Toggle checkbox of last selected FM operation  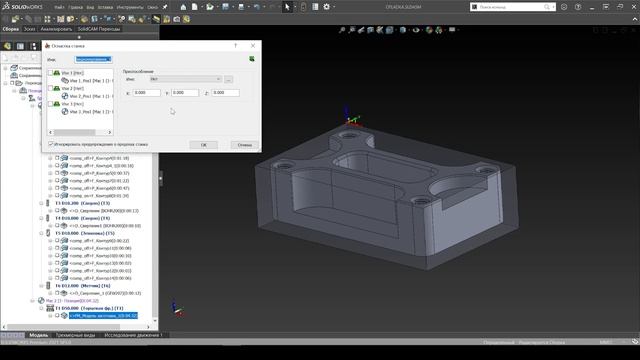[x=57, y=316]
